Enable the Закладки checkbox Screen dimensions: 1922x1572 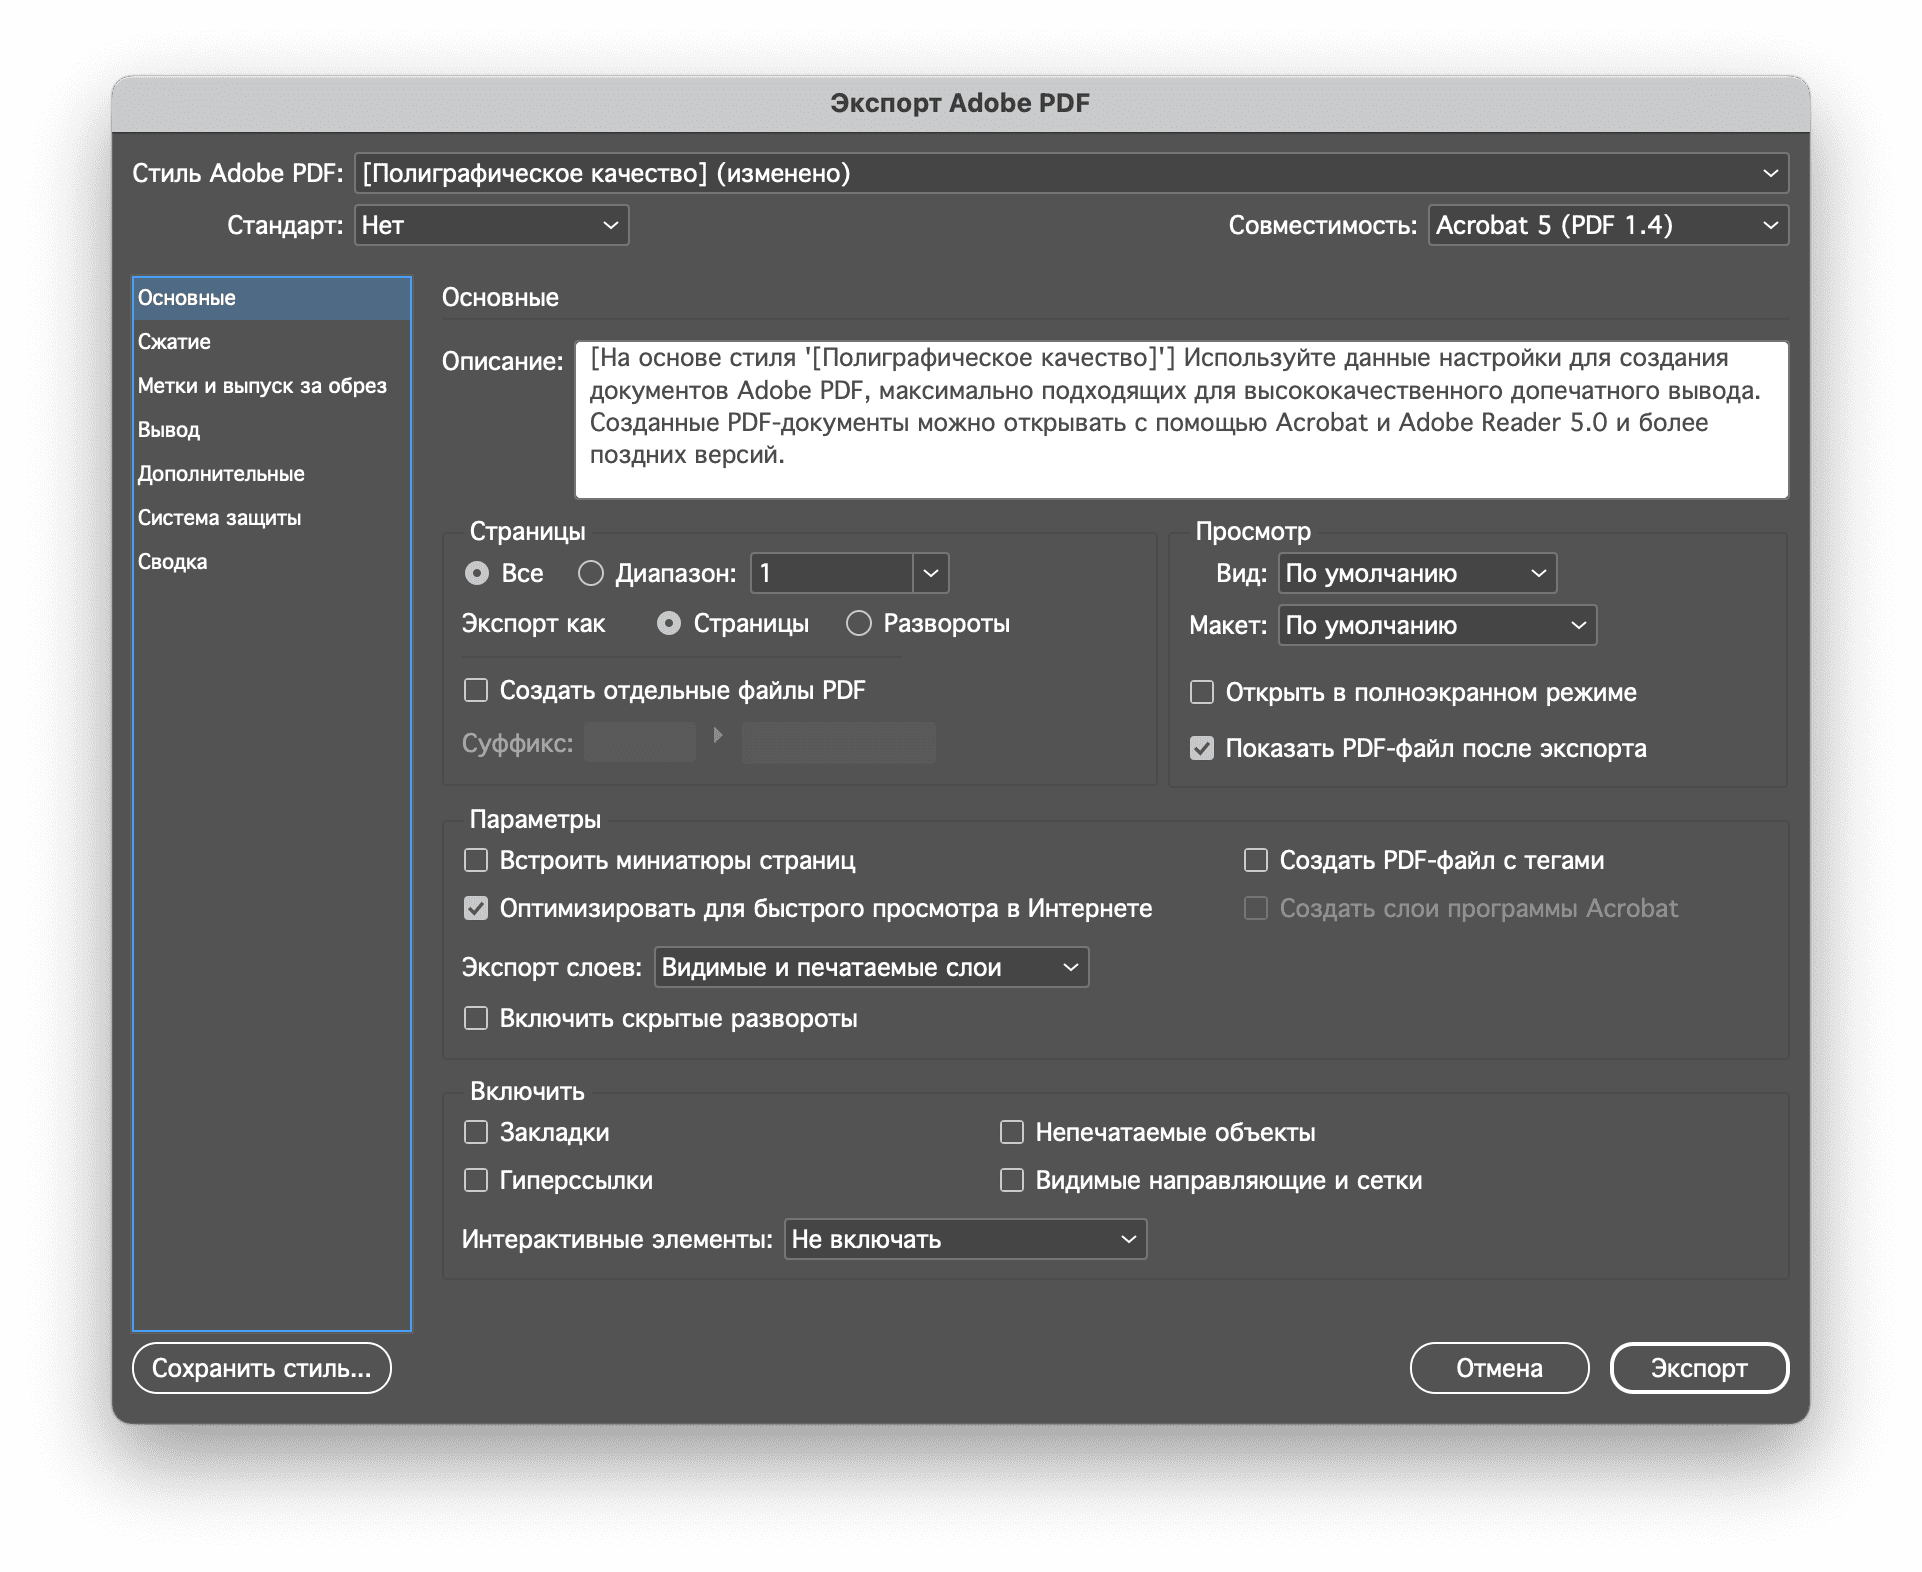coord(476,1132)
